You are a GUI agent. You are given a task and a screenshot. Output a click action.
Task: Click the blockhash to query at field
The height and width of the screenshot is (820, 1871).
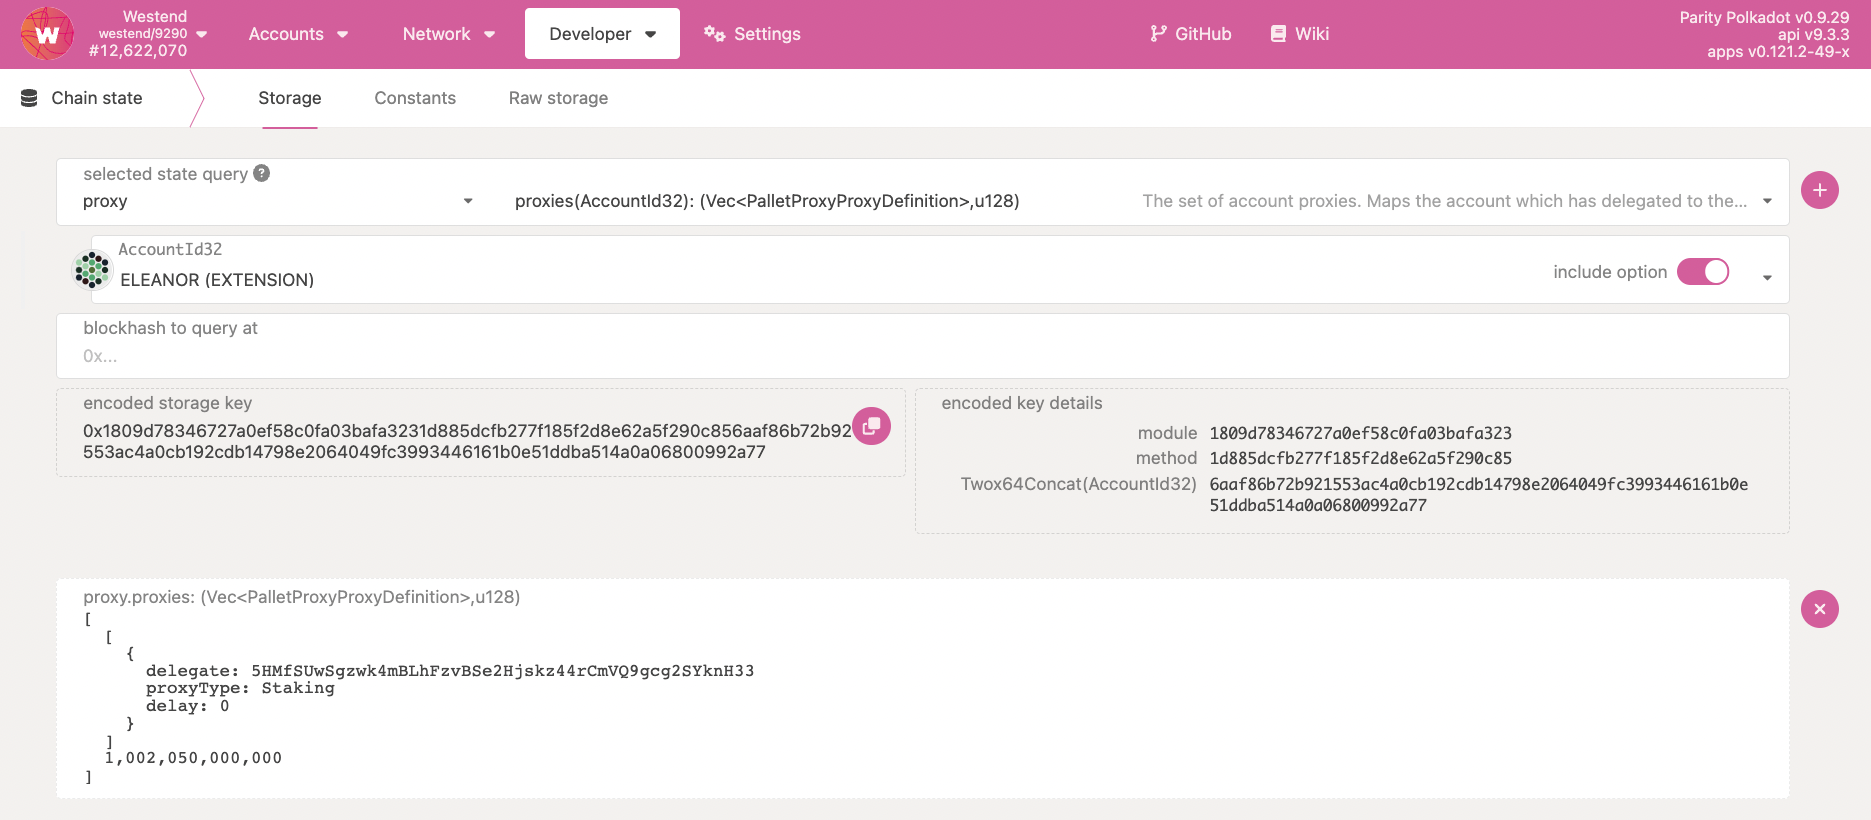[923, 346]
